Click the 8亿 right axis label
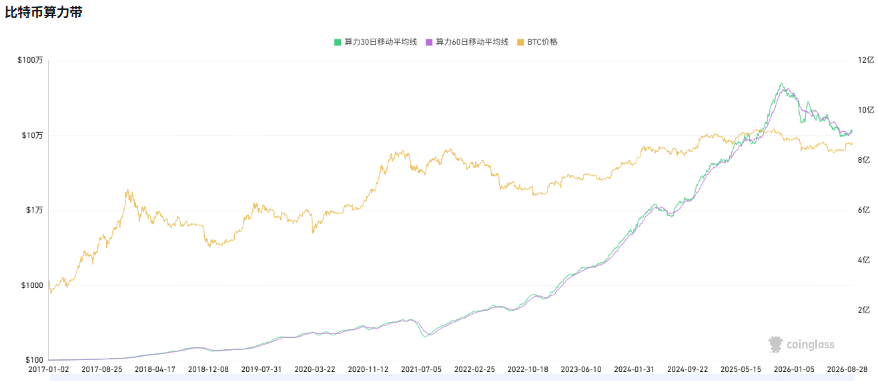Image resolution: width=878 pixels, height=381 pixels. [x=864, y=160]
